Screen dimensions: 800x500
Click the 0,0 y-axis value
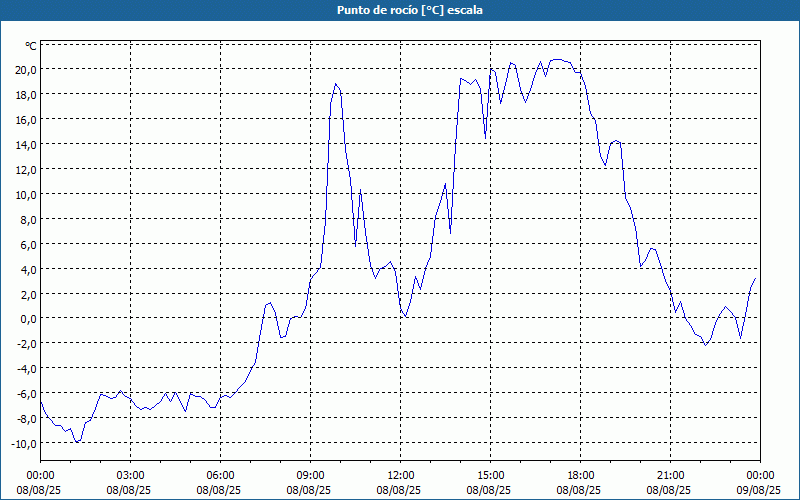28,319
